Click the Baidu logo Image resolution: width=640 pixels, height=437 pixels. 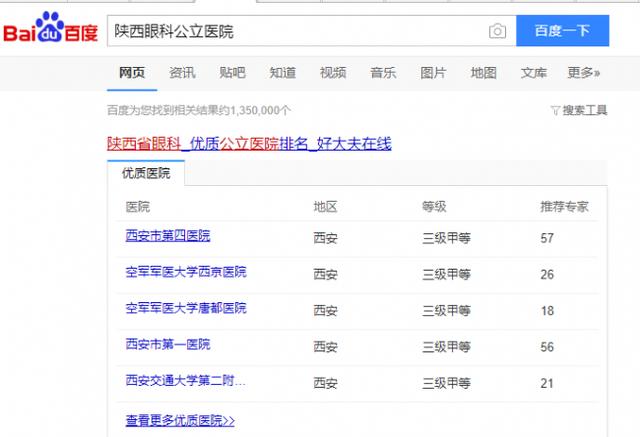[x=51, y=27]
